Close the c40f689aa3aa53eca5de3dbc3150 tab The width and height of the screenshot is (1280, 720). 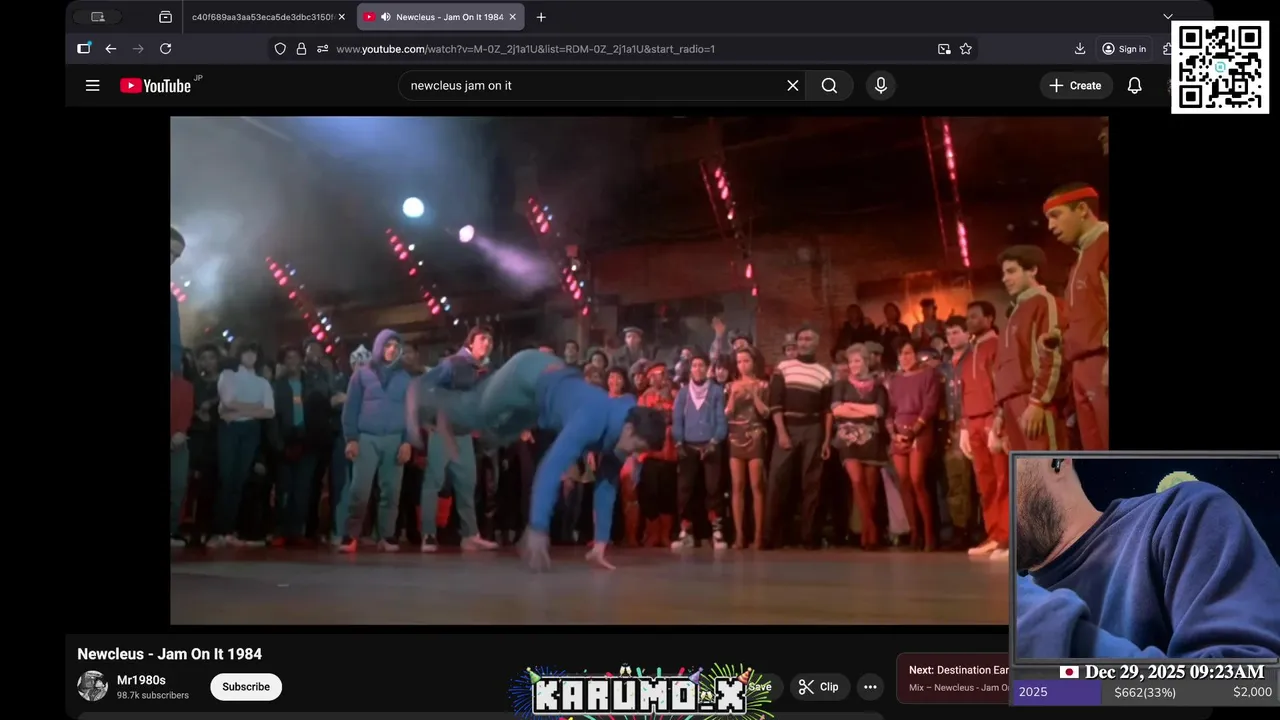tap(341, 17)
